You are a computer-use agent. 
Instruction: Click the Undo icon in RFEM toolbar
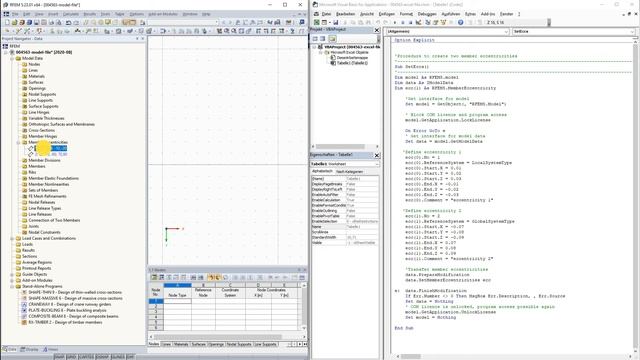[x=69, y=22]
